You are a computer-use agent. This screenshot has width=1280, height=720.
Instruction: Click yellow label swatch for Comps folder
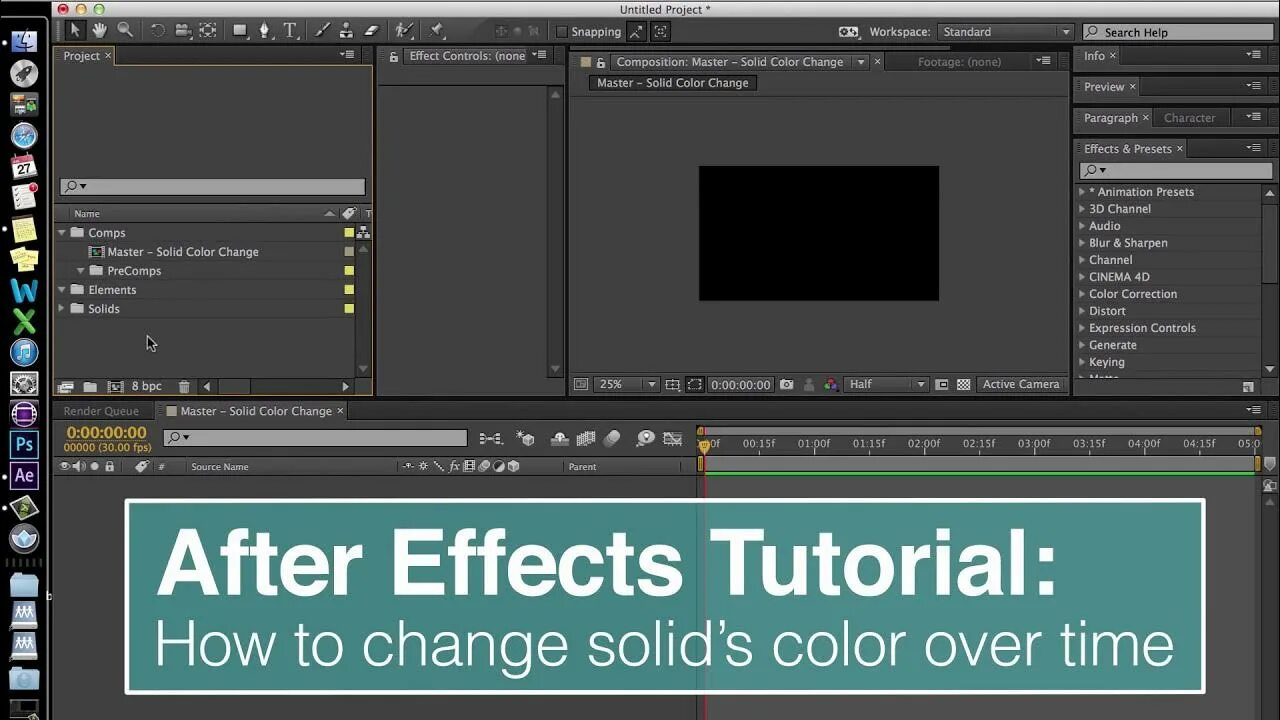(x=349, y=233)
